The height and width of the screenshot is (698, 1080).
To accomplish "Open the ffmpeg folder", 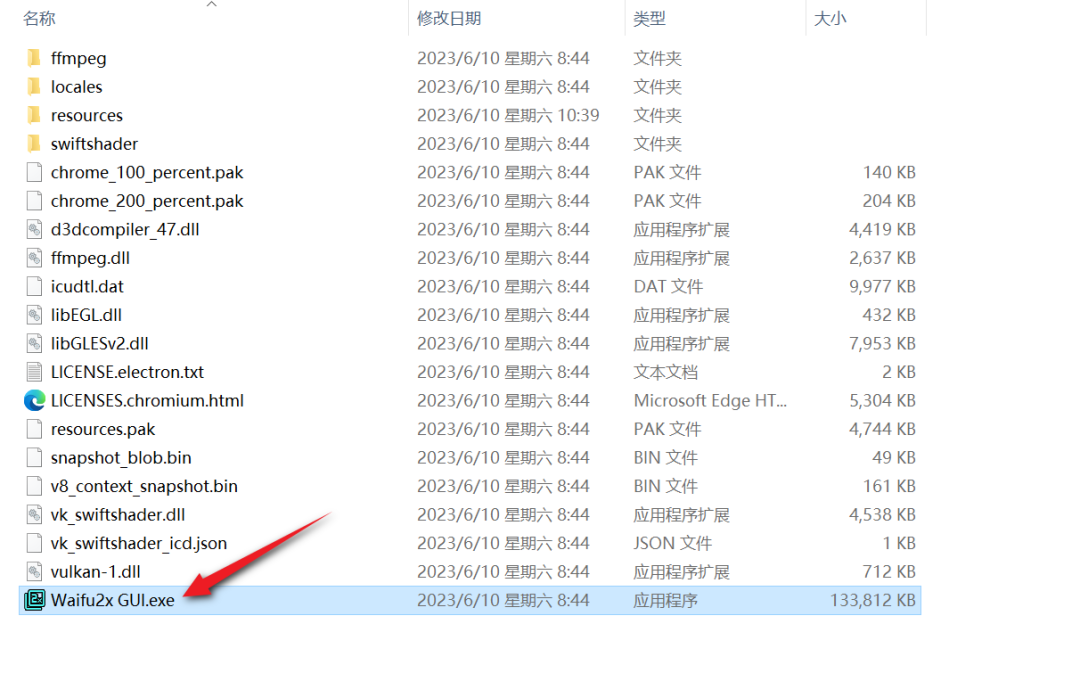I will tap(76, 58).
